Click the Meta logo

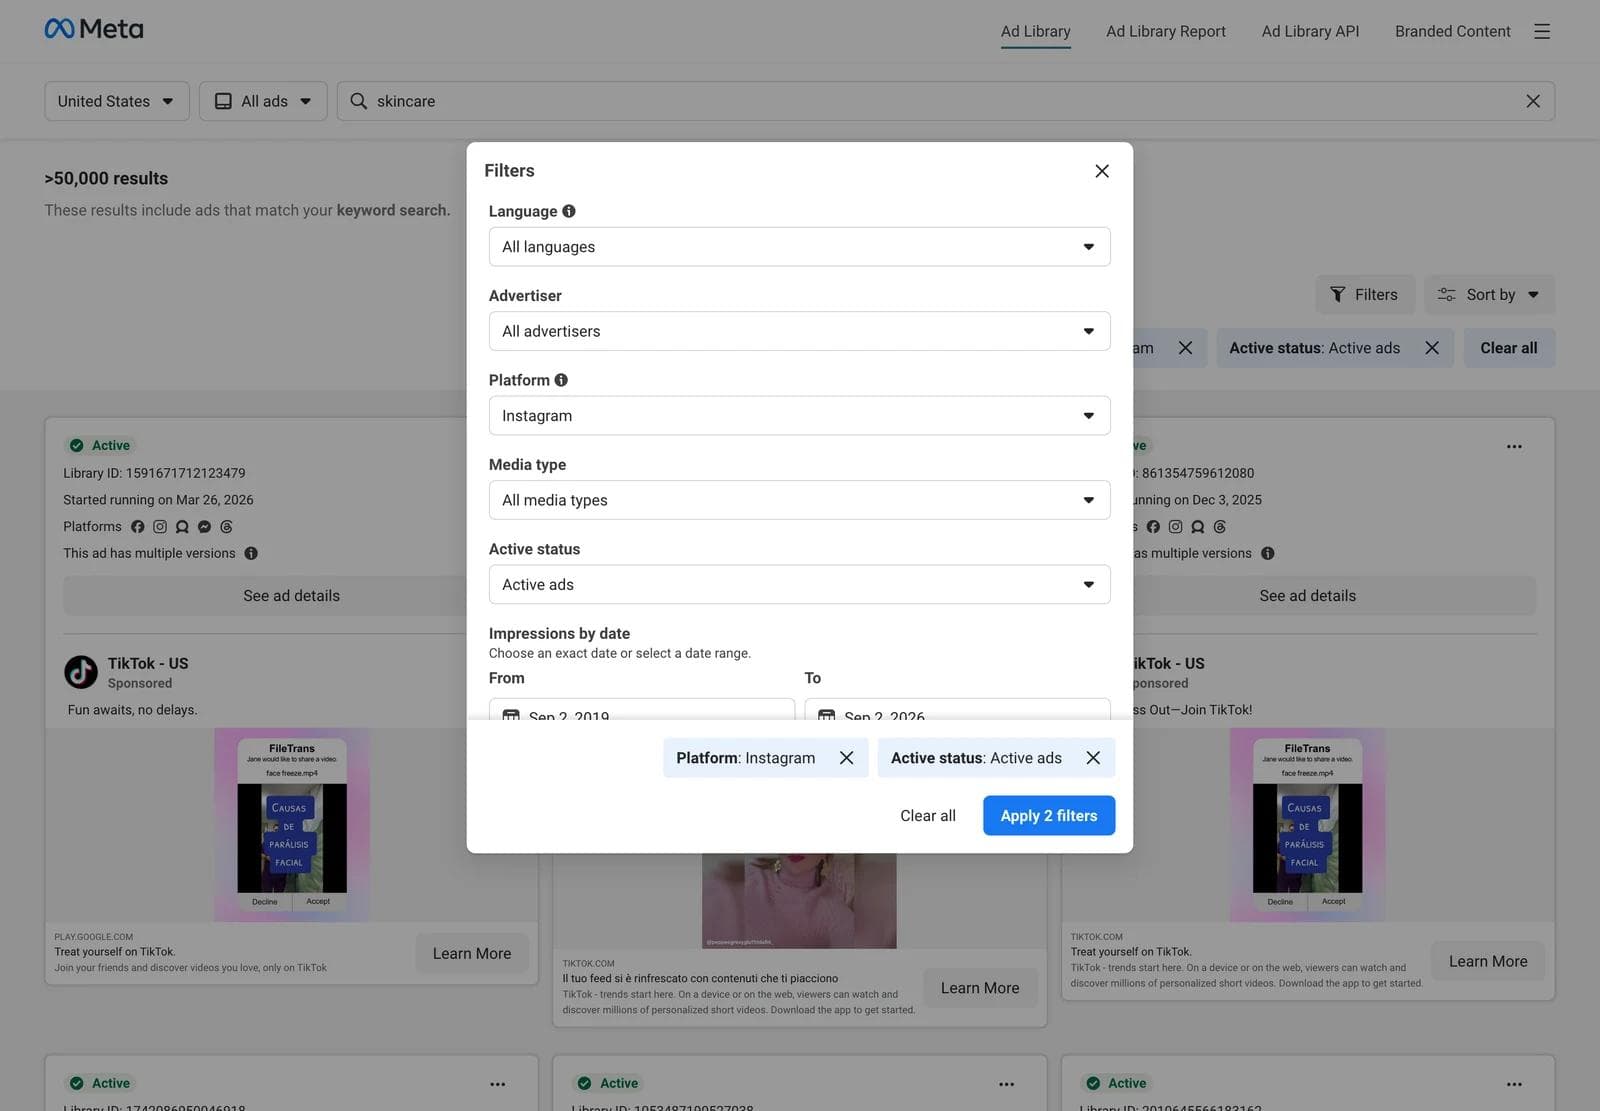[94, 29]
